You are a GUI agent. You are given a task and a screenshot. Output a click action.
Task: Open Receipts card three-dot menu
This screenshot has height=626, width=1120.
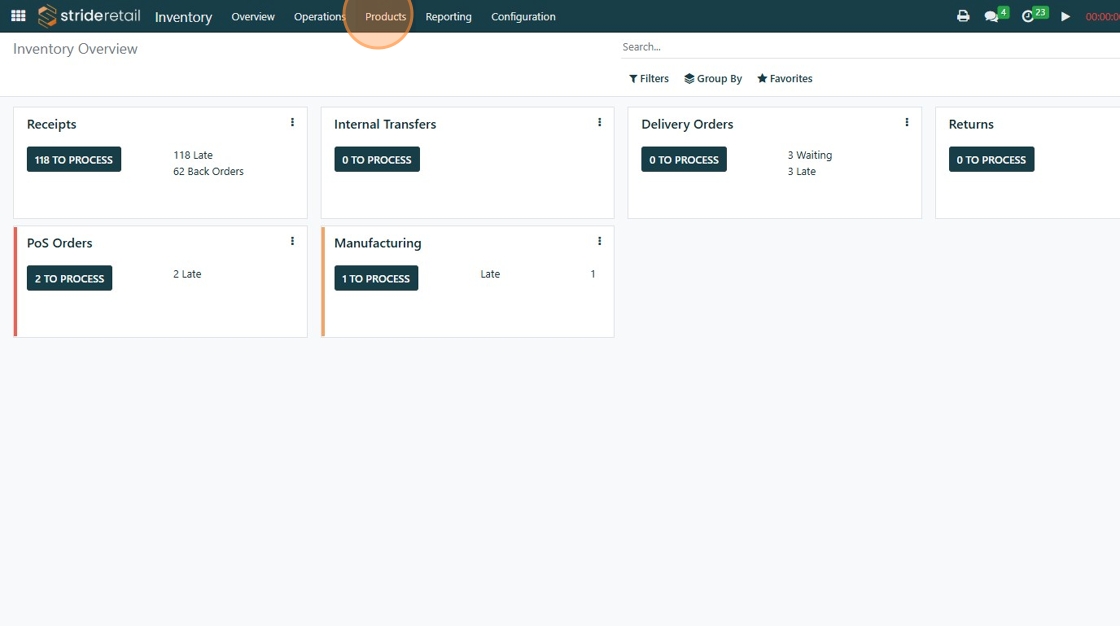[x=292, y=123]
